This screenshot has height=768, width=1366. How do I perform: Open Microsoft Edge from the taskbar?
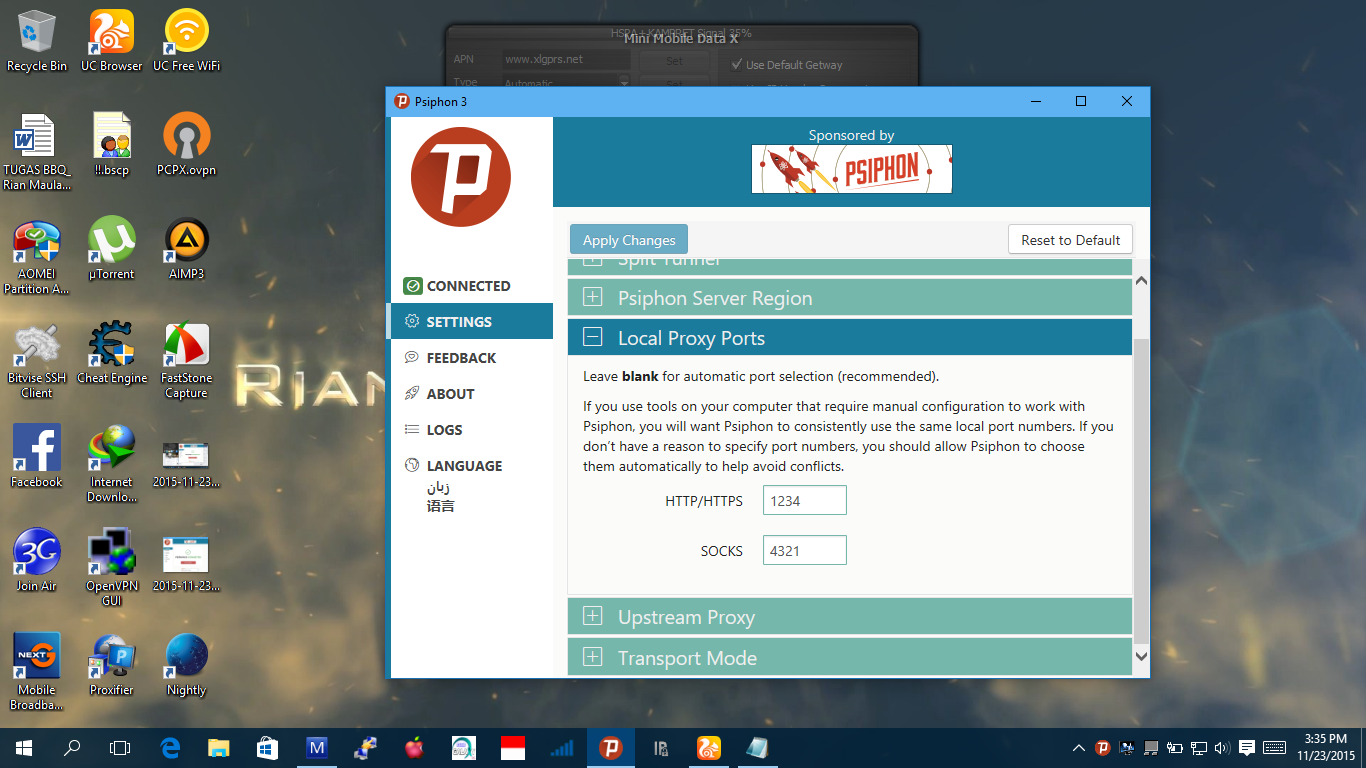pyautogui.click(x=170, y=747)
